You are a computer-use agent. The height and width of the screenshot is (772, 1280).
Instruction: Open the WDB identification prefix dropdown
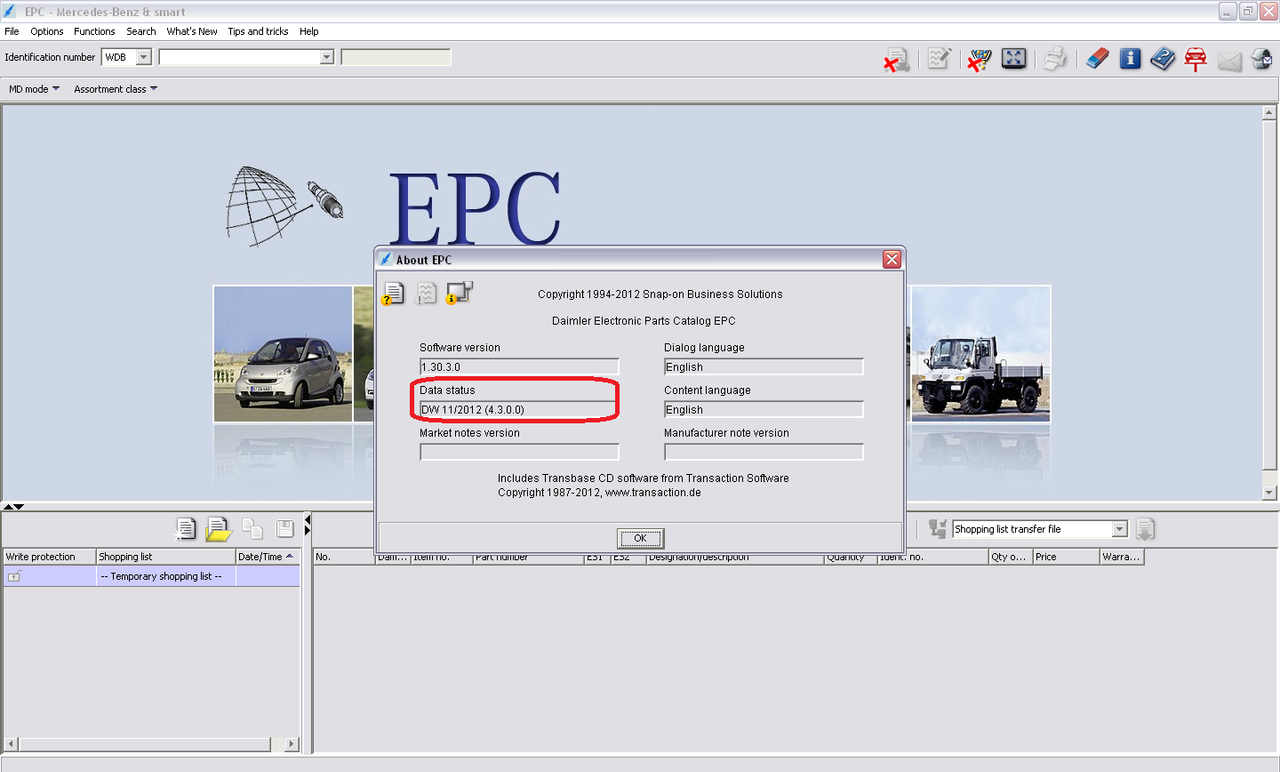pos(143,57)
